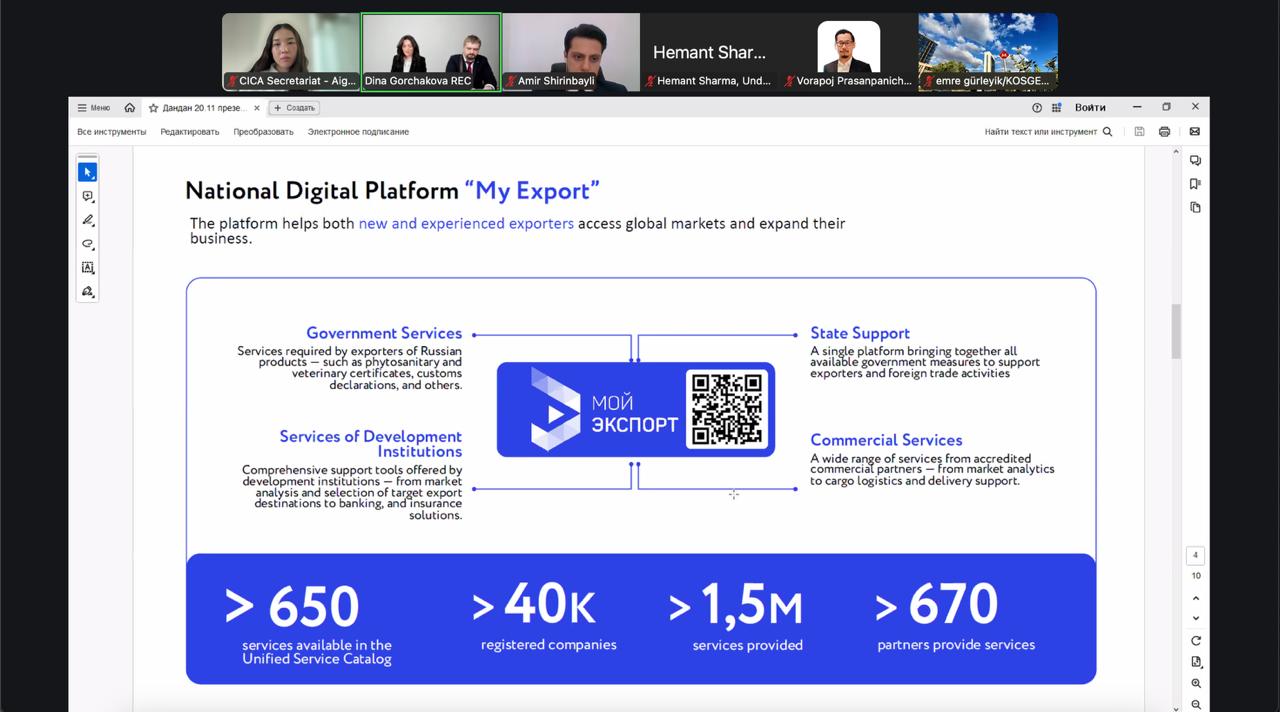This screenshot has width=1280, height=712.
Task: Open the sign/fill stamp tool
Action: [x=88, y=292]
